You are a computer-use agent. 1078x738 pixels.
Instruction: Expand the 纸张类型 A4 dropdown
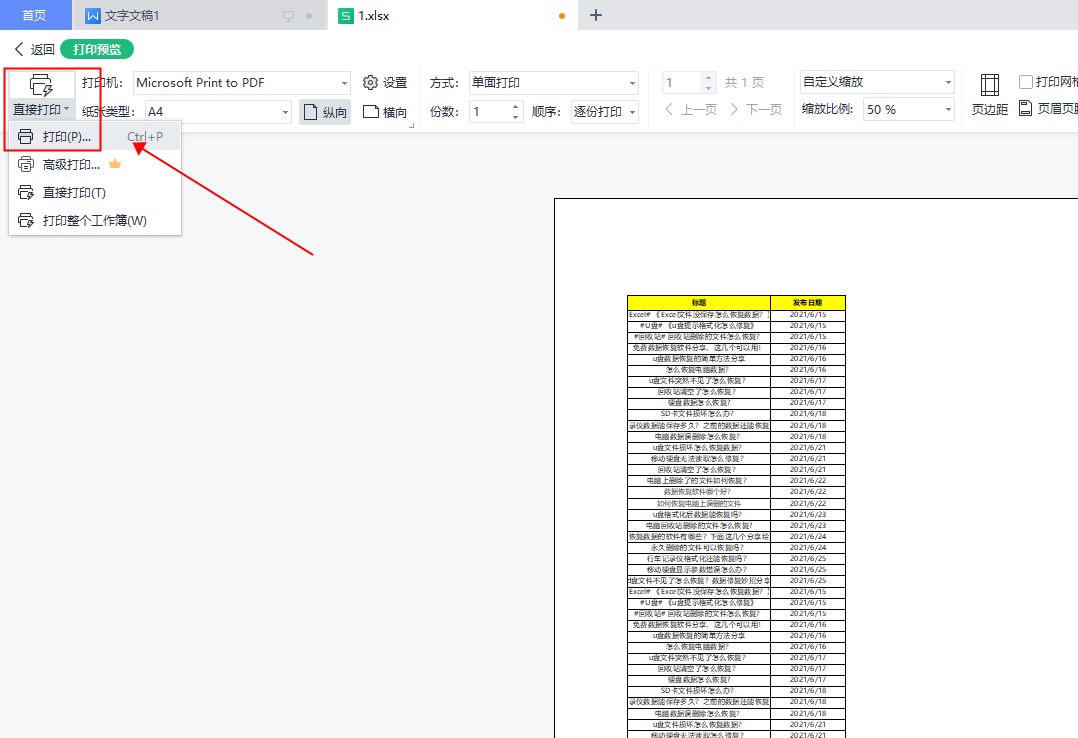[285, 112]
